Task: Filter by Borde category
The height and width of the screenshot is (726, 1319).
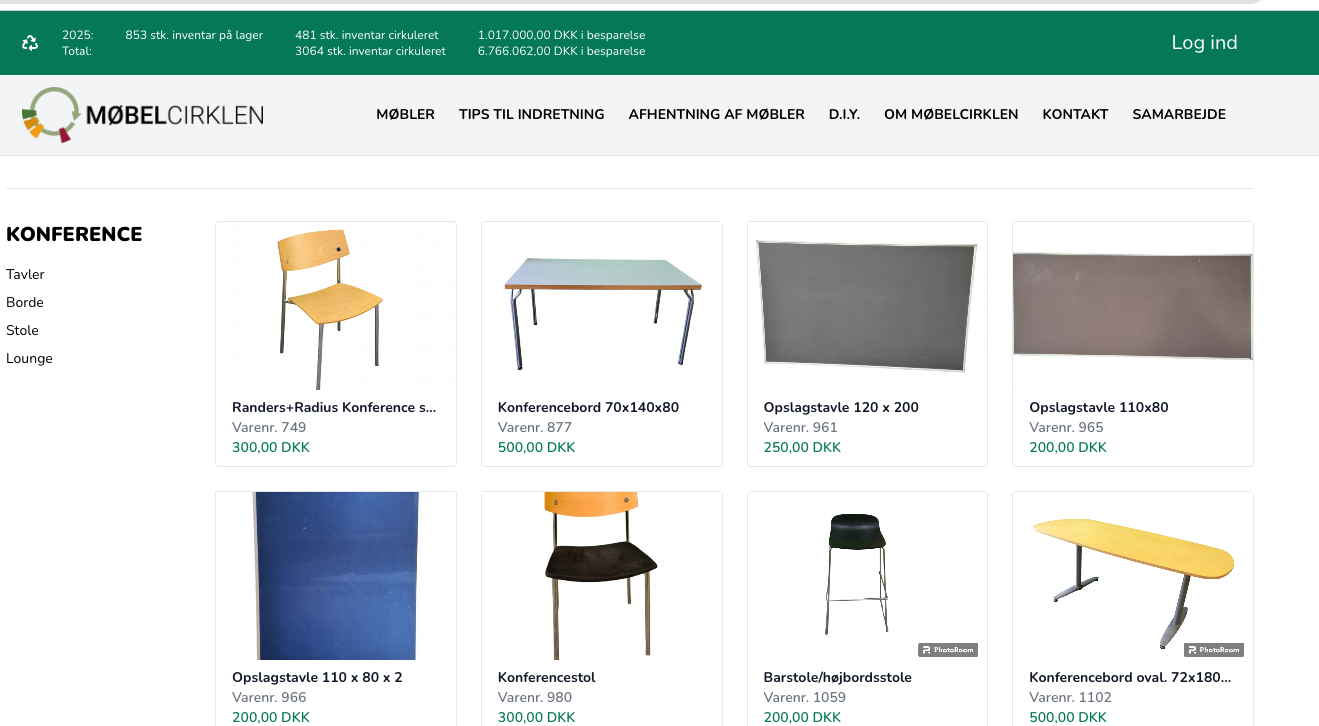Action: point(25,302)
